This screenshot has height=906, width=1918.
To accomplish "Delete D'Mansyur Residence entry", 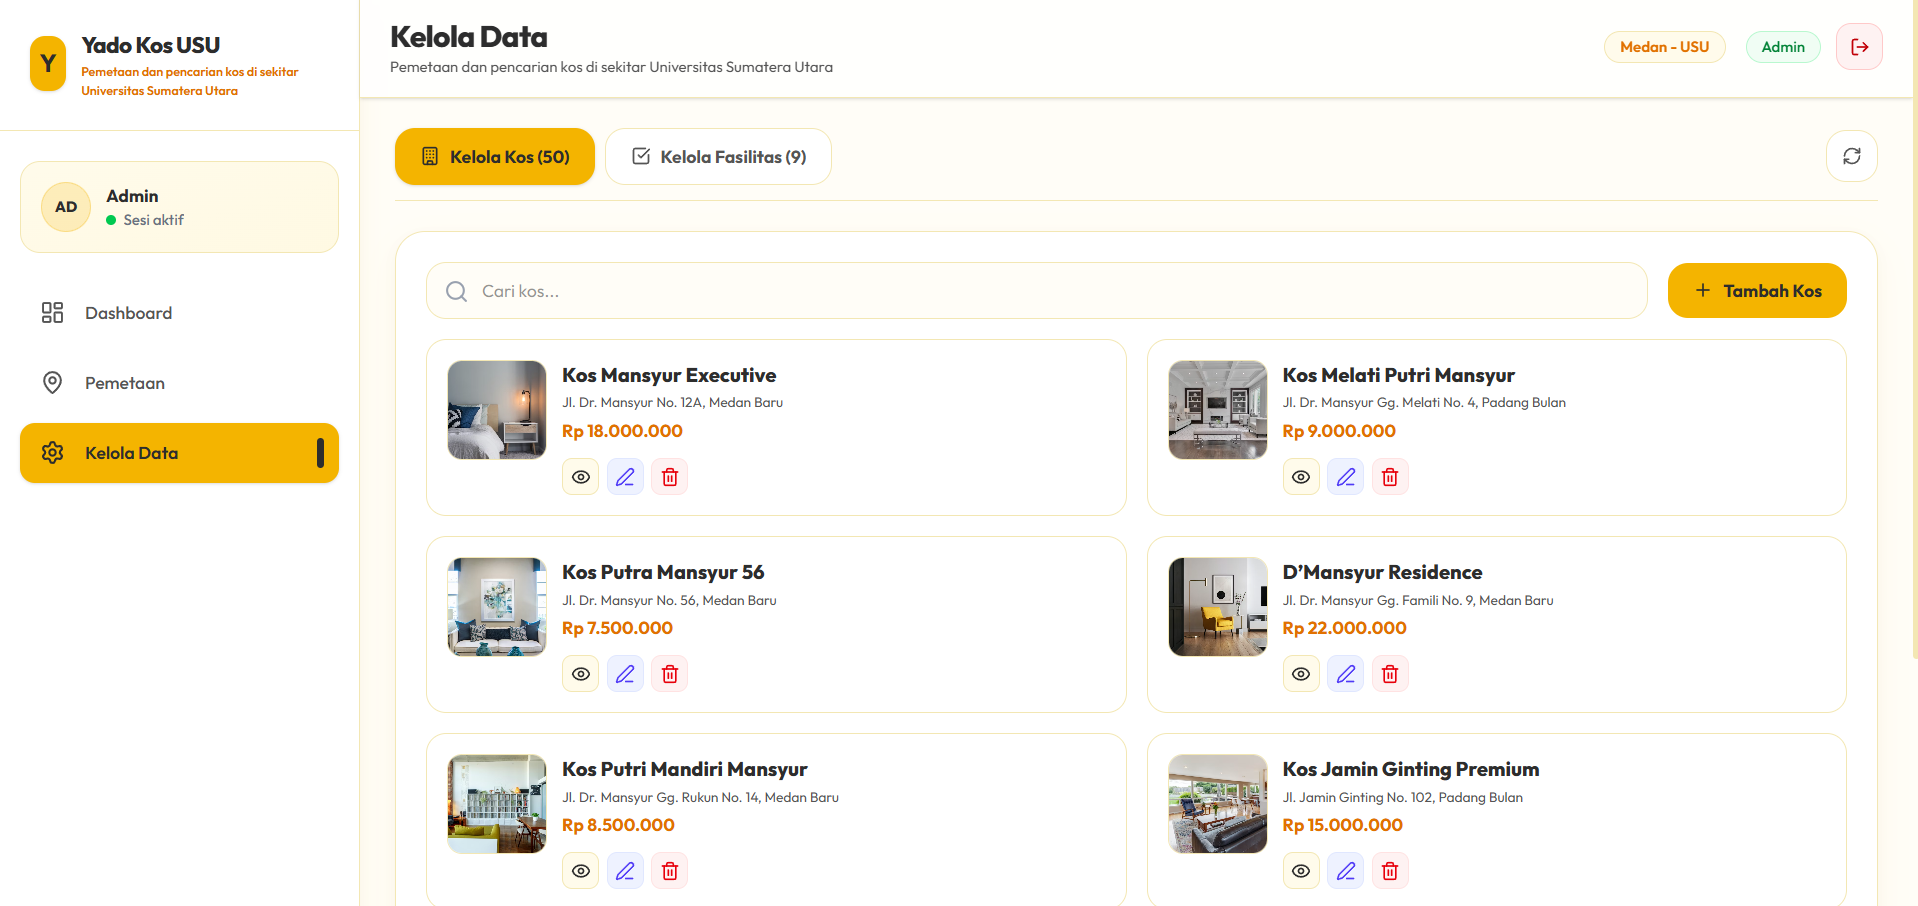I will click(1390, 674).
